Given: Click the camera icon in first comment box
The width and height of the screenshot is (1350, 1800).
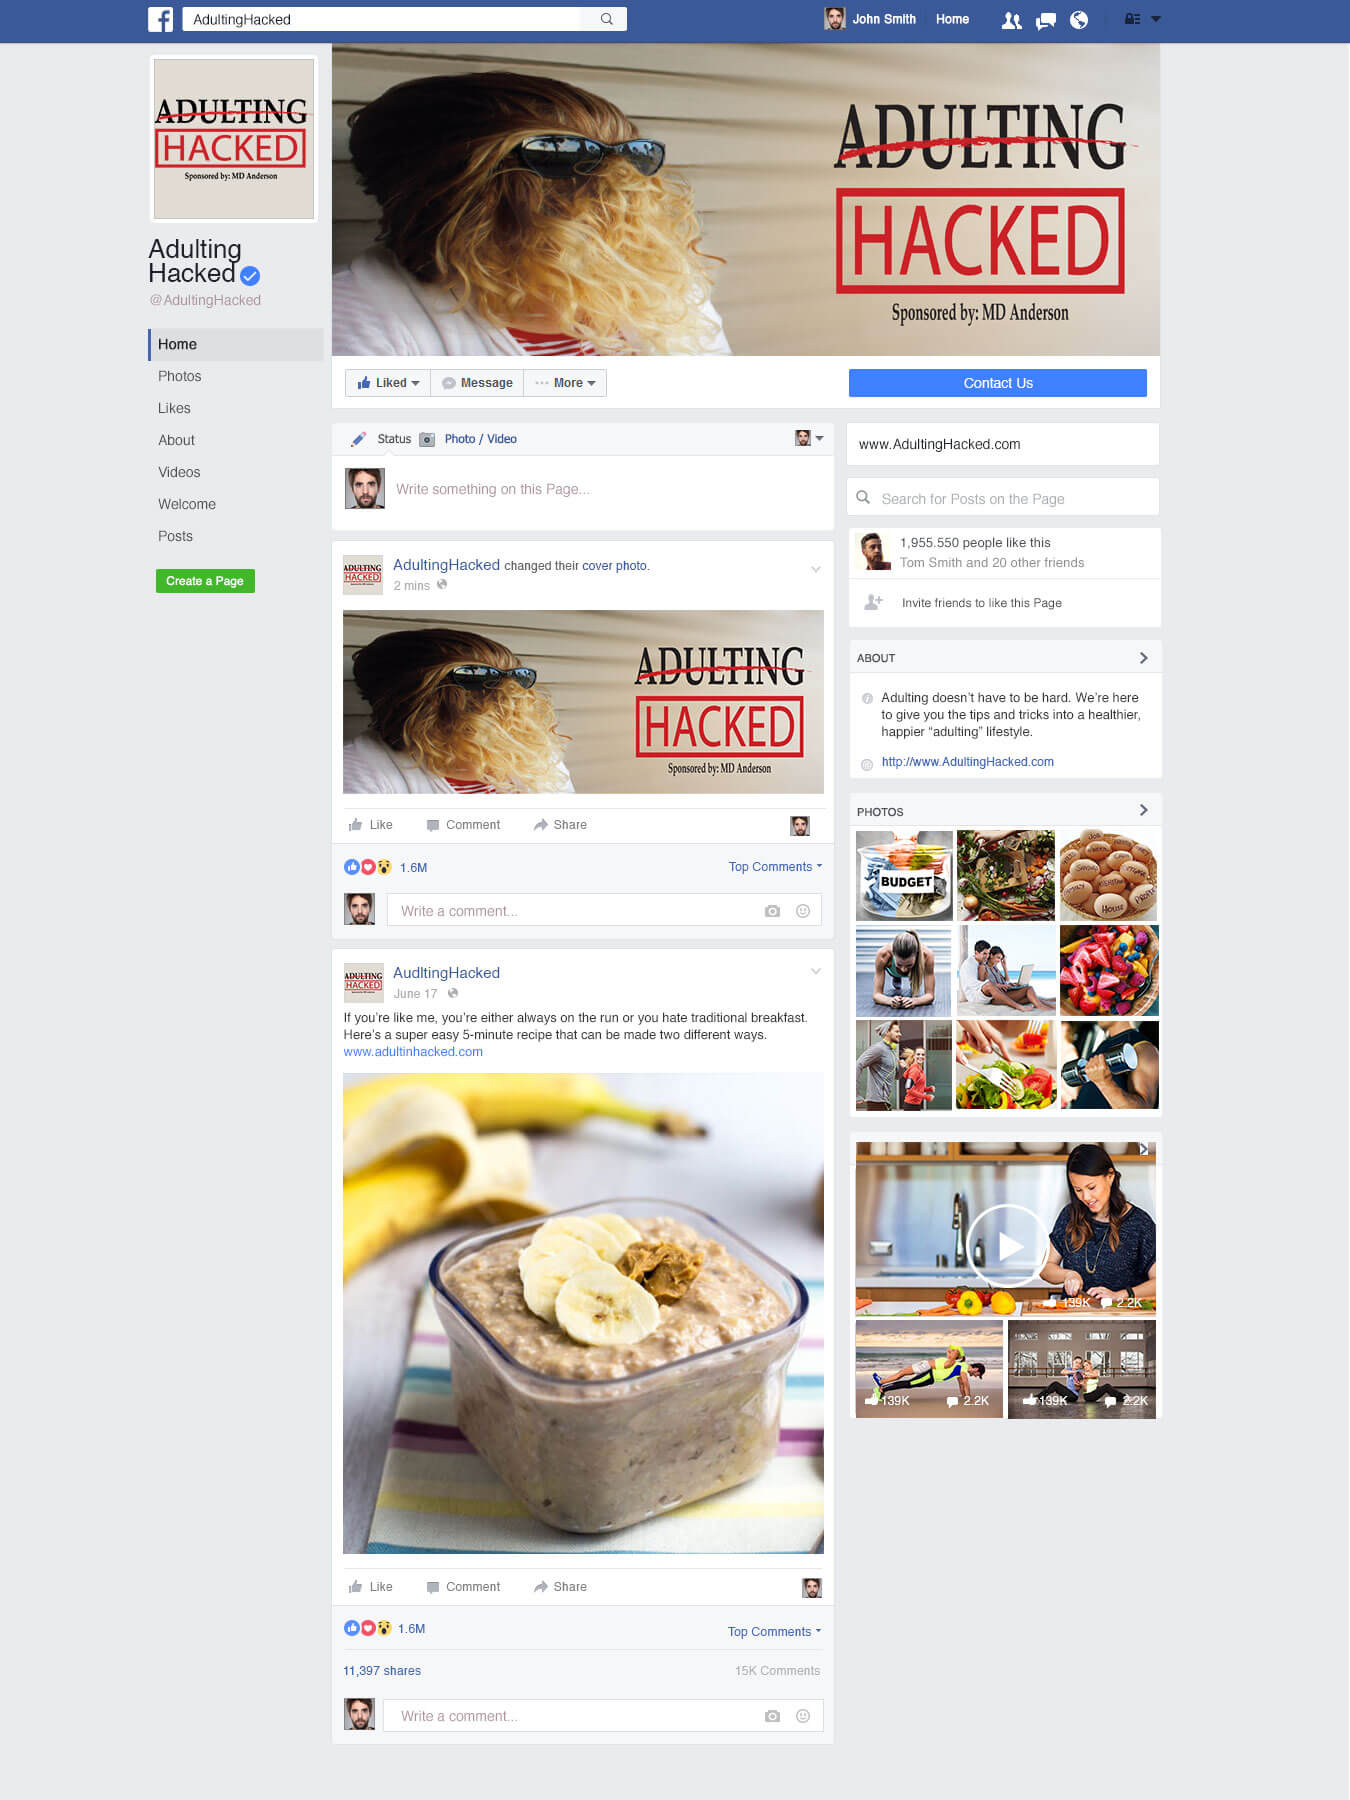Looking at the screenshot, I should (772, 911).
